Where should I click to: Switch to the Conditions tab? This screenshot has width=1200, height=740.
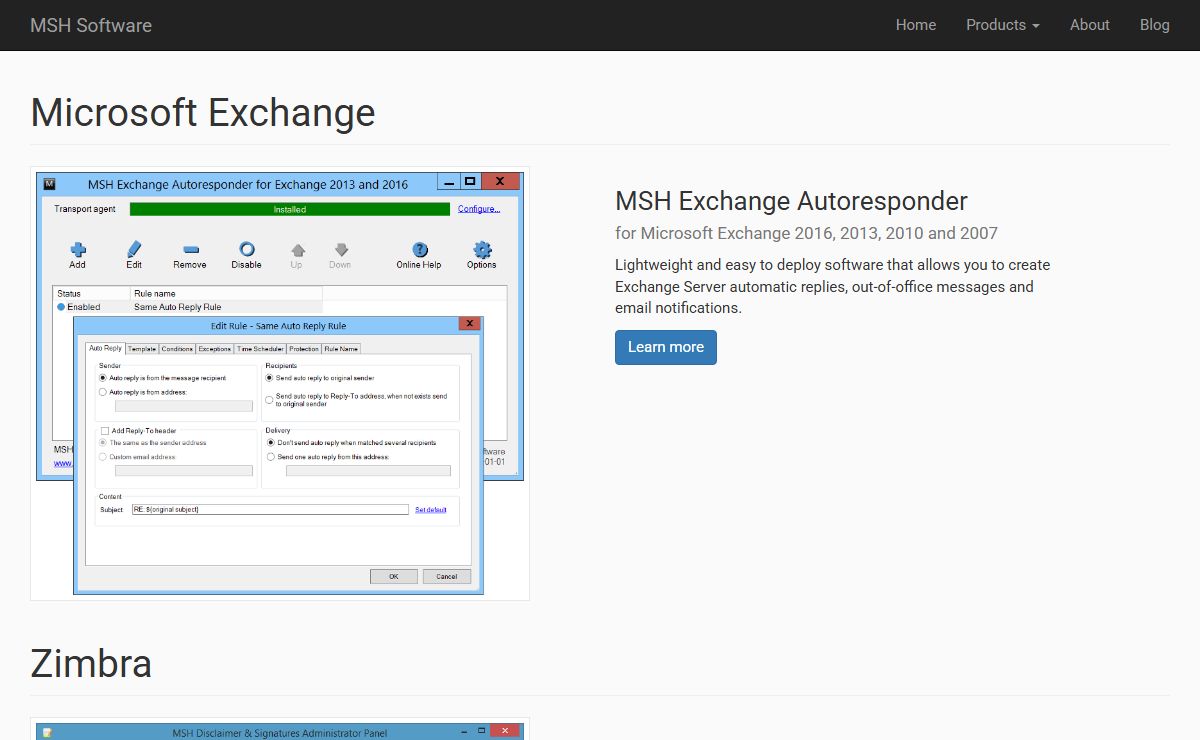177,349
